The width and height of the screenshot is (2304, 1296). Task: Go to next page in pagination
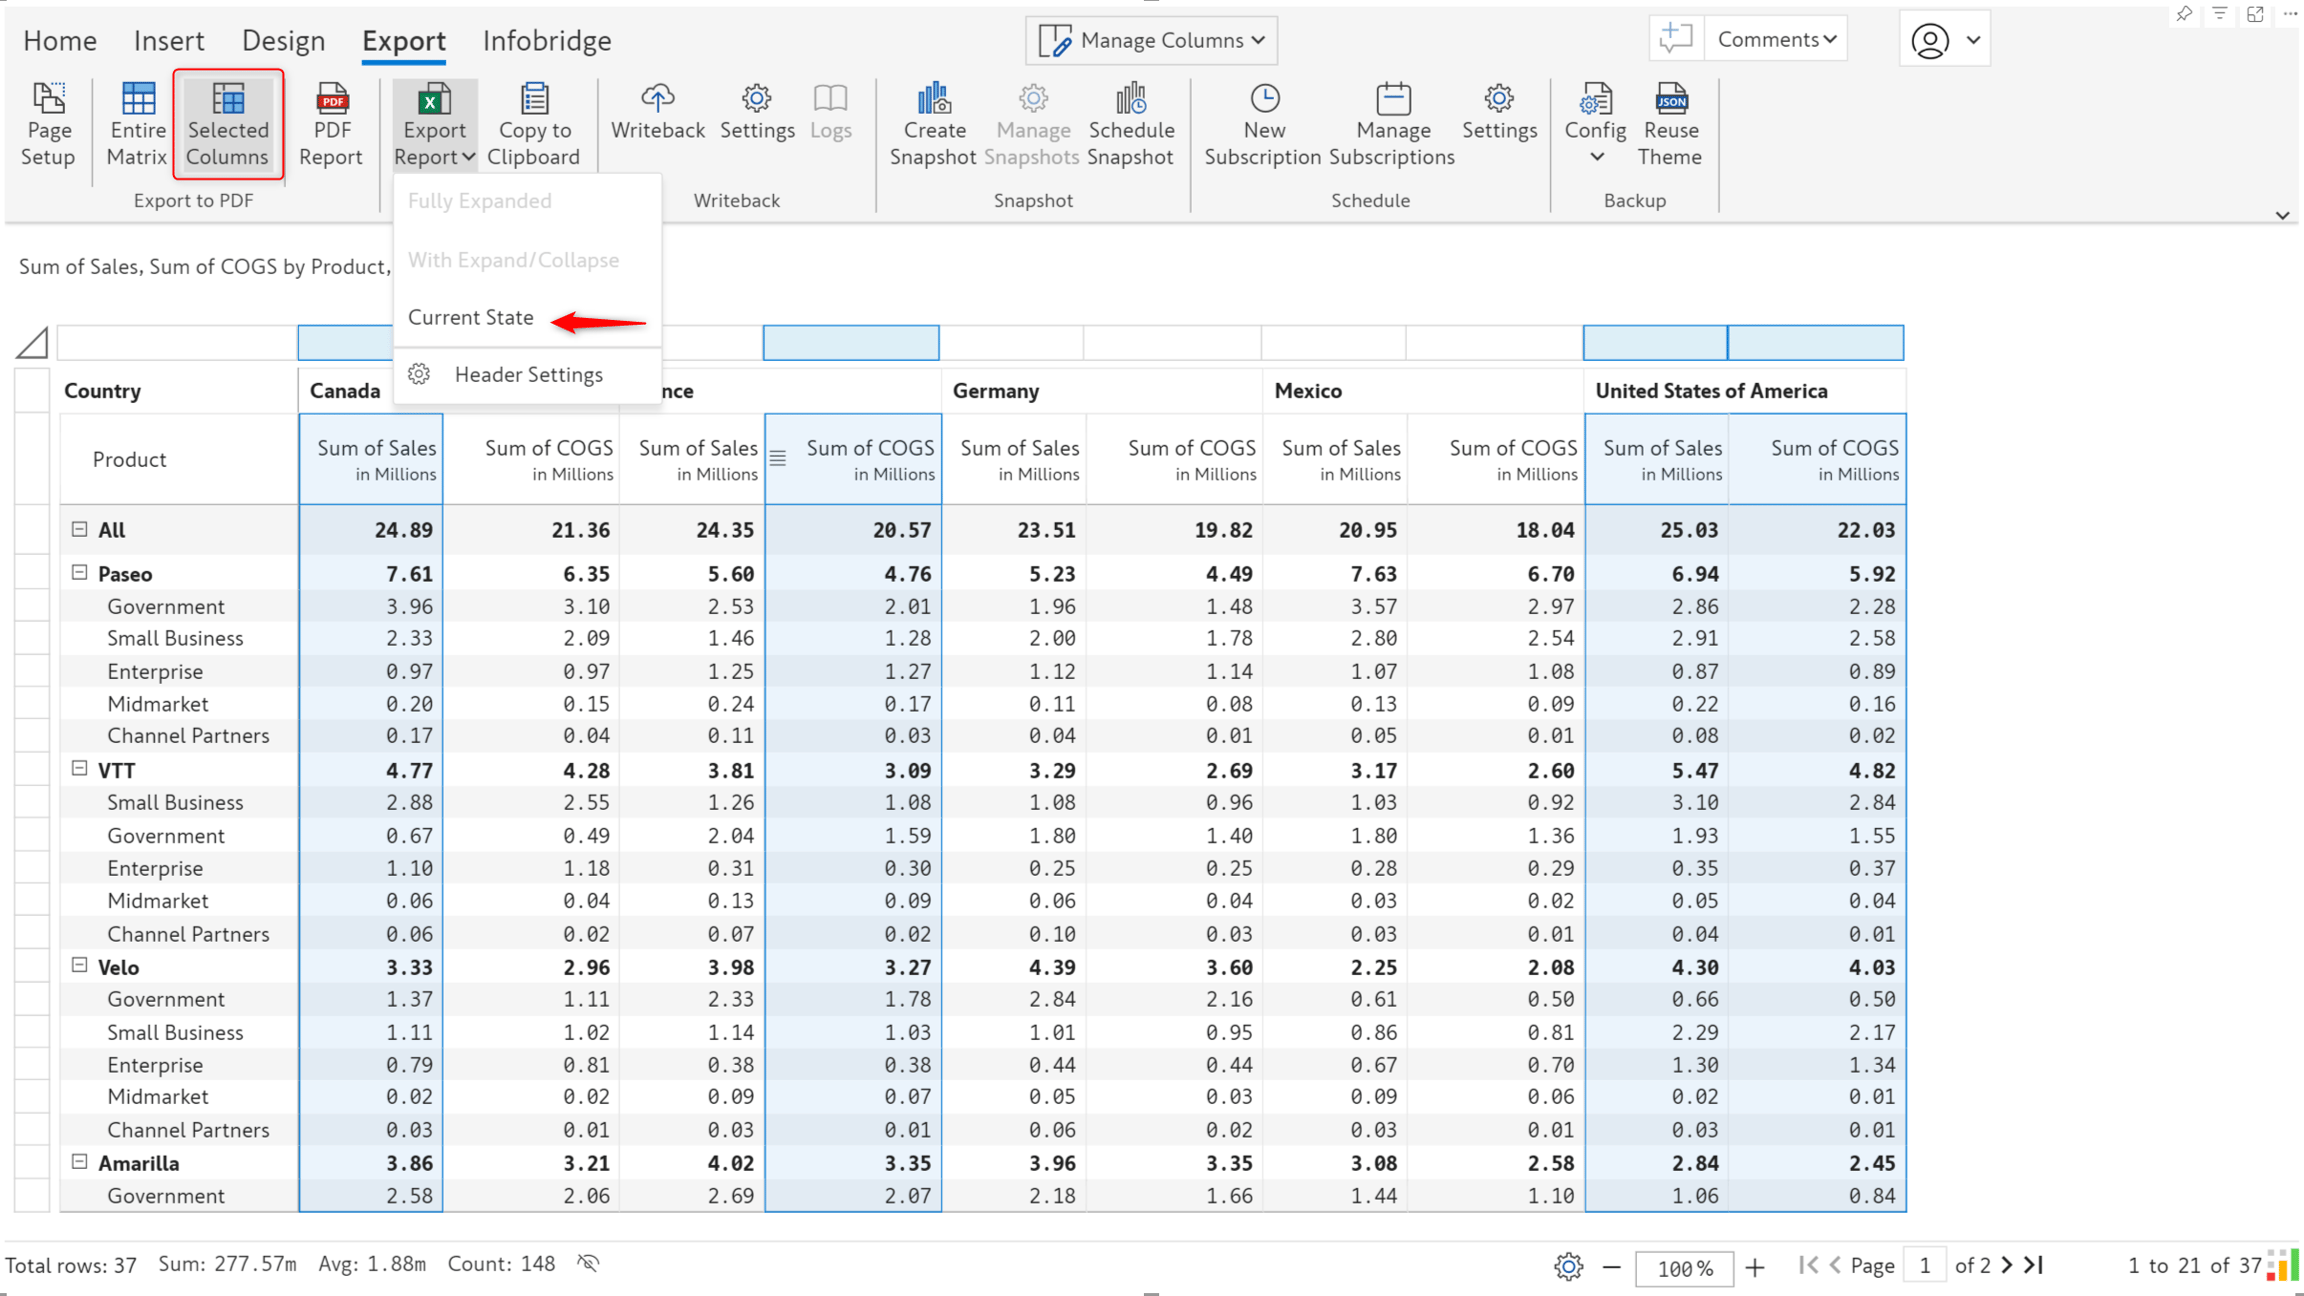(2007, 1265)
